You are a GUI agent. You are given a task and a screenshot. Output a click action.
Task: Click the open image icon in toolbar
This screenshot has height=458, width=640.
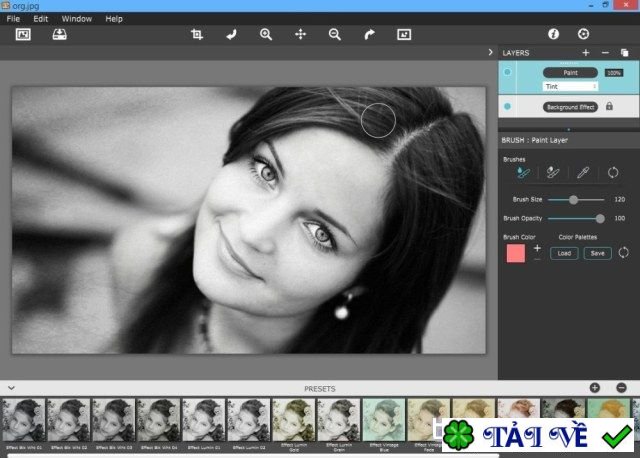[x=23, y=34]
